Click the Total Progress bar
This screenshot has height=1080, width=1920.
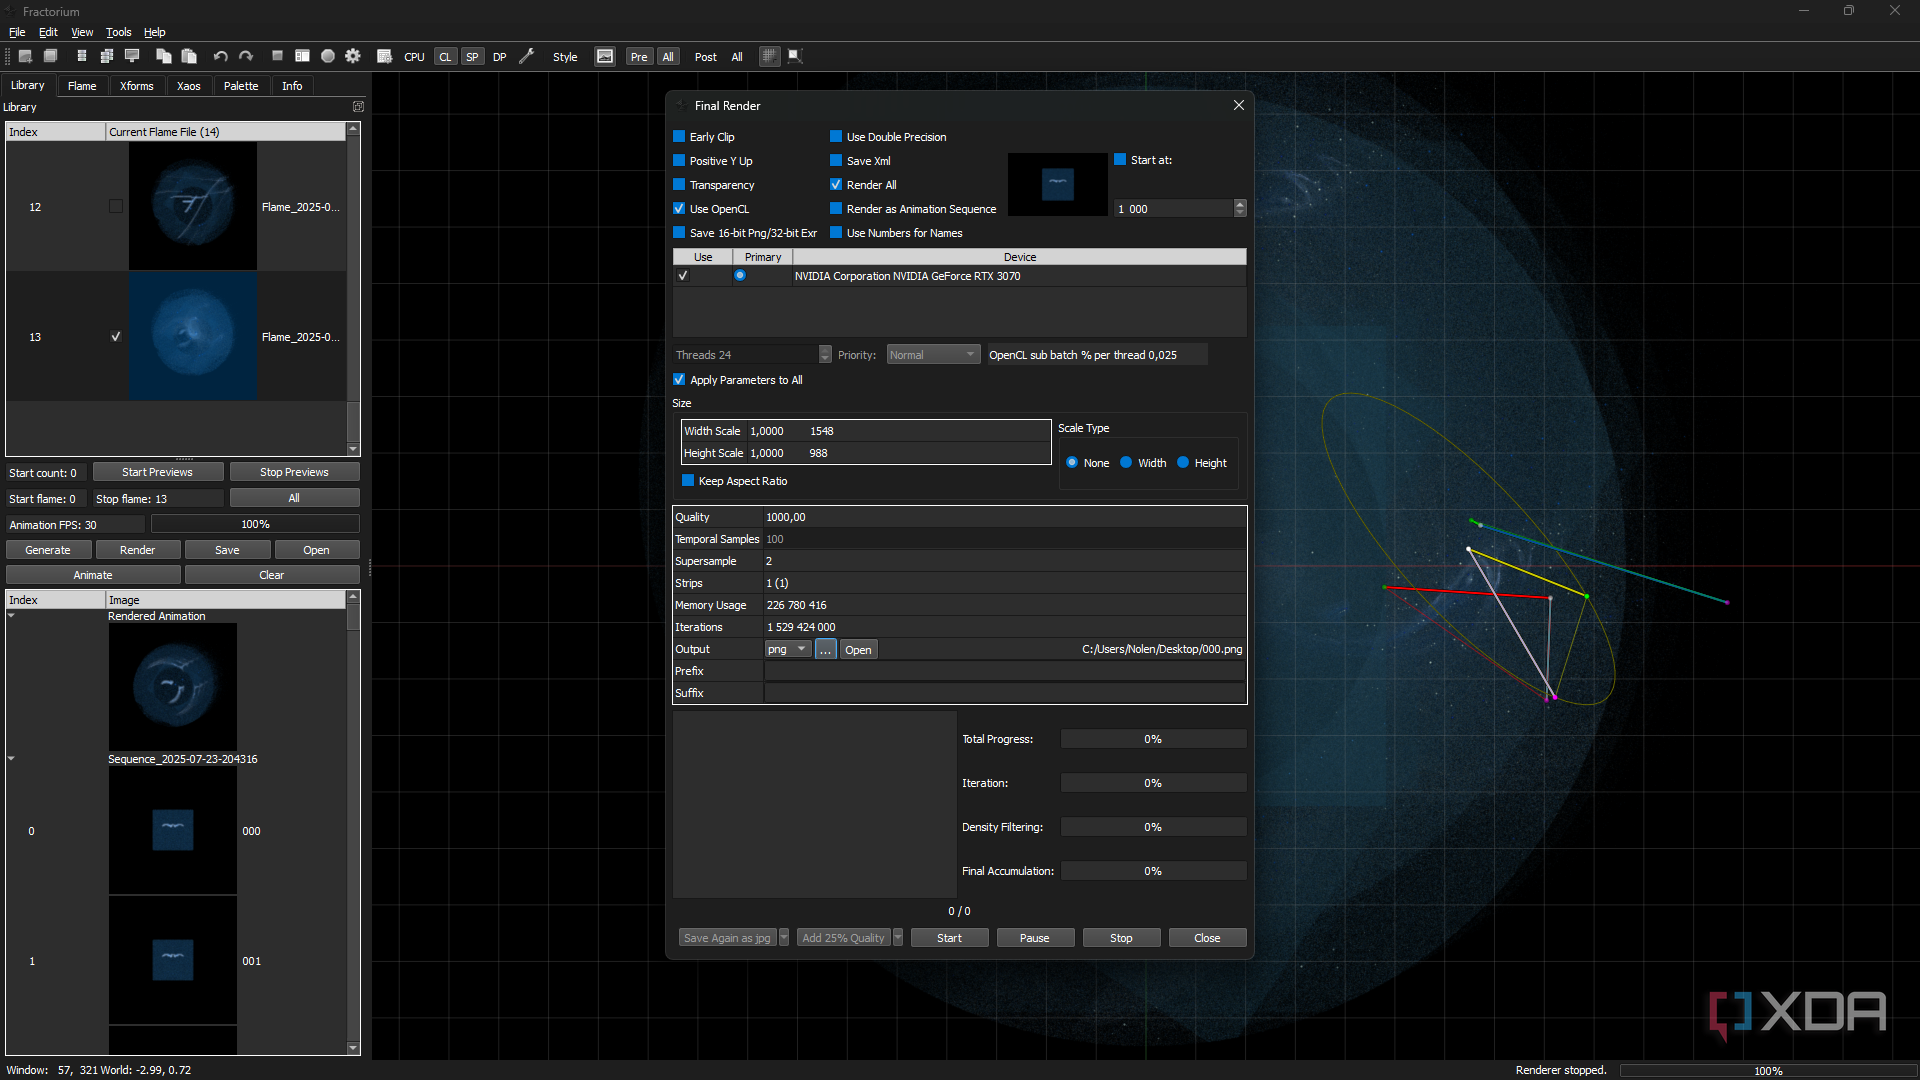[x=1153, y=739]
